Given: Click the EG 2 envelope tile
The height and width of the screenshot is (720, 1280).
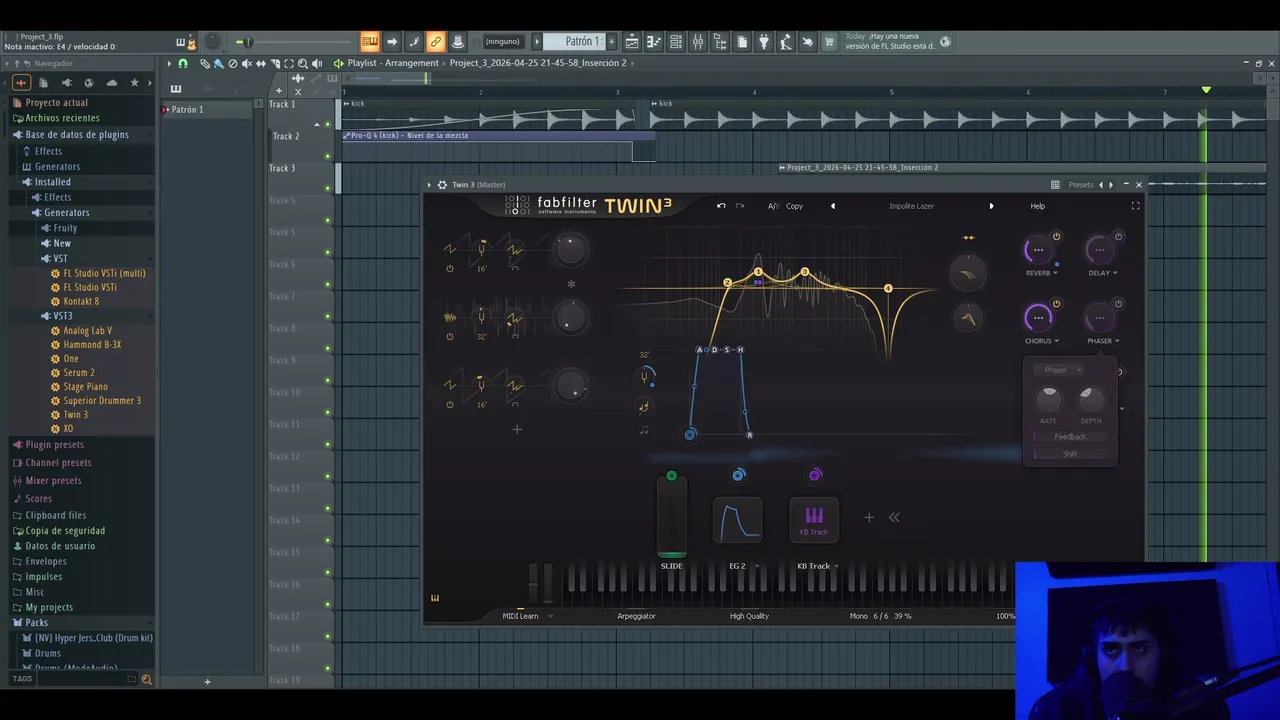Looking at the screenshot, I should point(737,520).
